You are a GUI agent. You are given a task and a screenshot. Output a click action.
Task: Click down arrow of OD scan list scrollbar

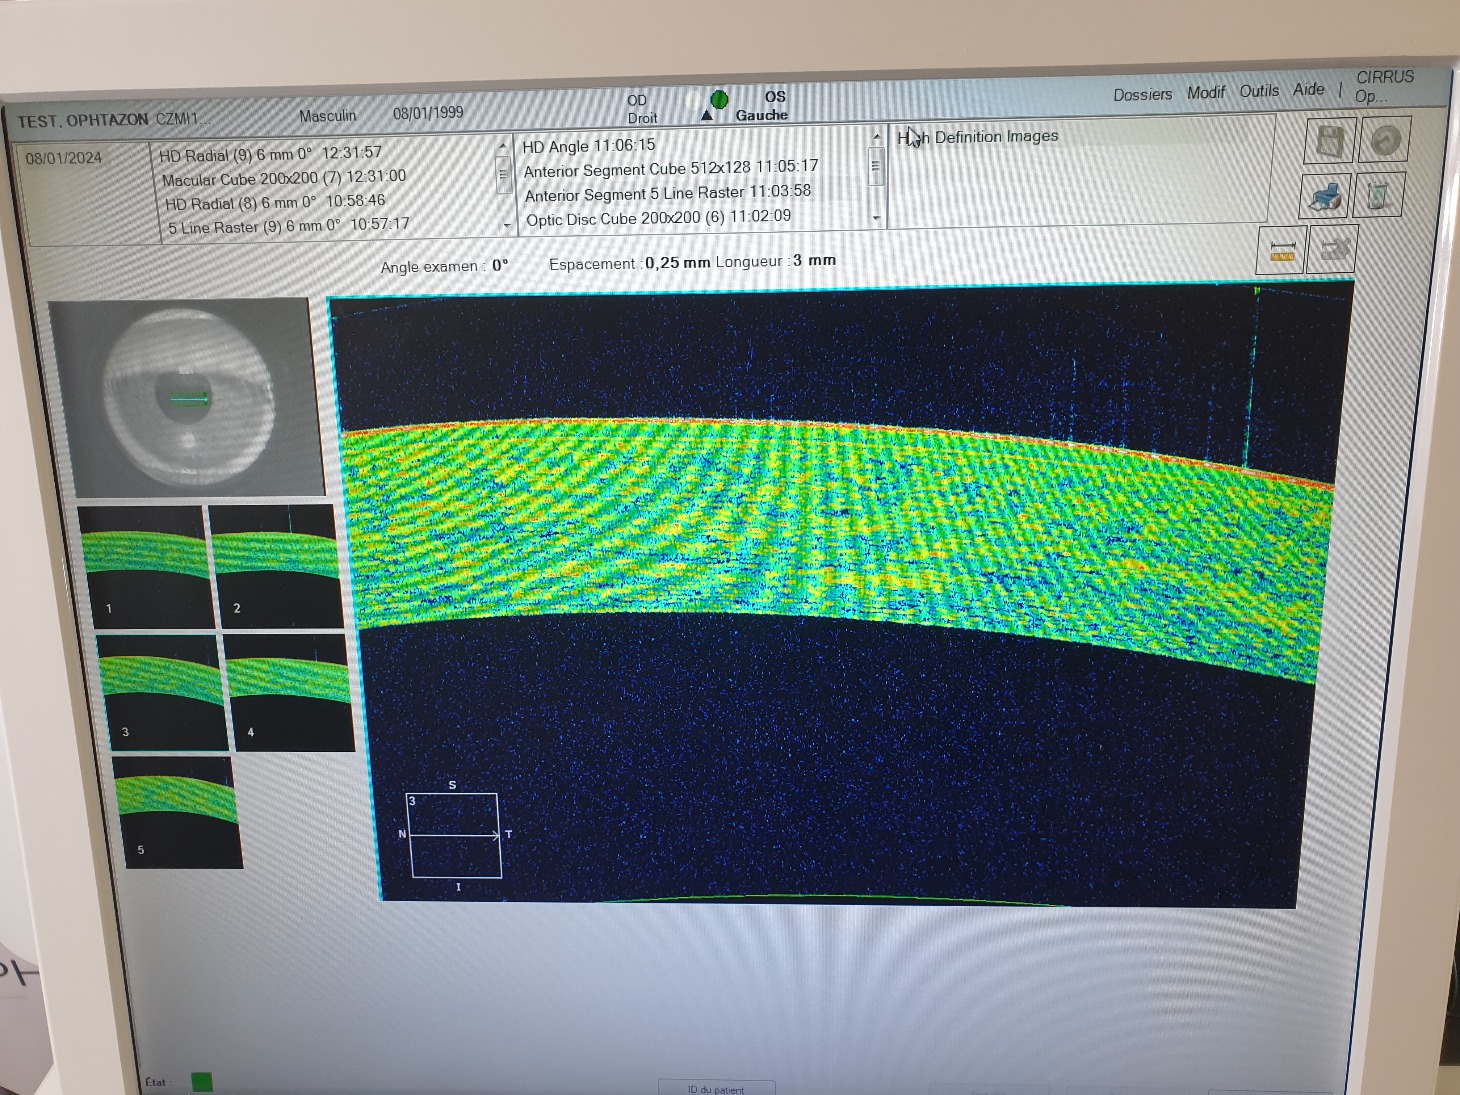(x=506, y=226)
